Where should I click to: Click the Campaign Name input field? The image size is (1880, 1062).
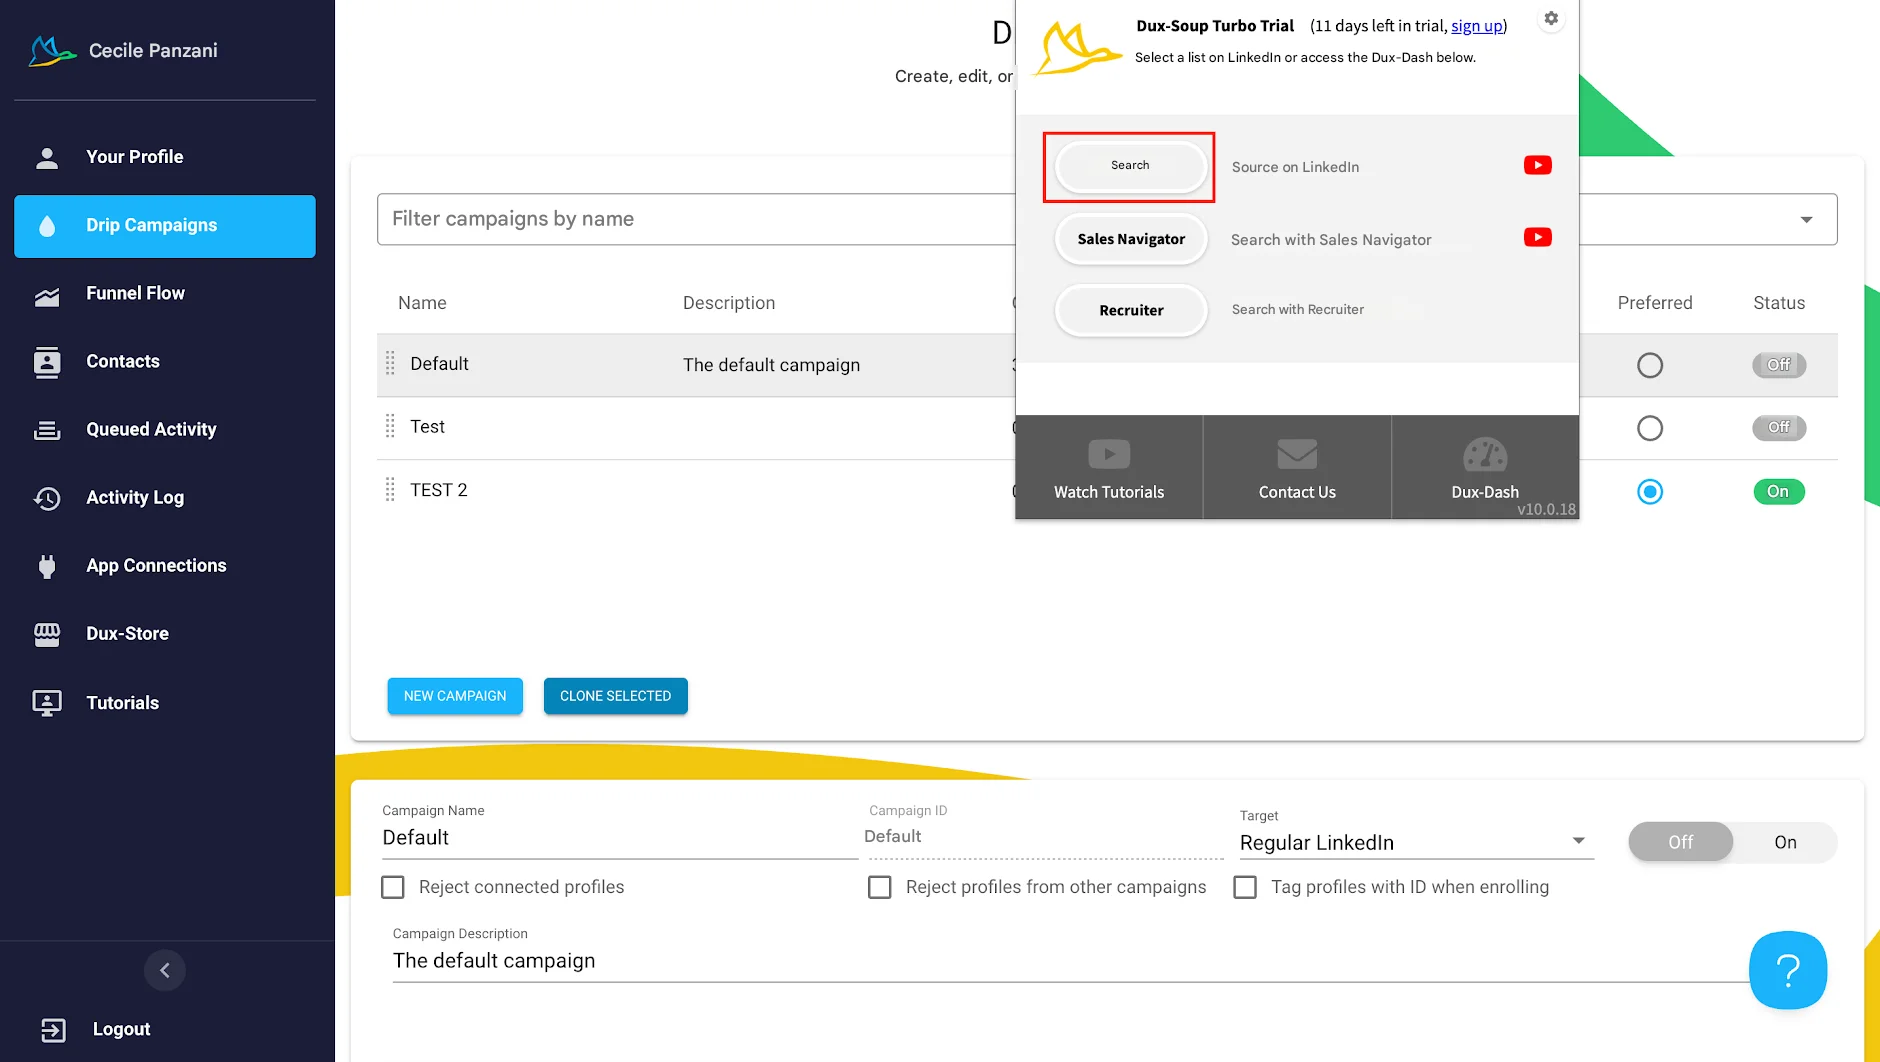620,838
